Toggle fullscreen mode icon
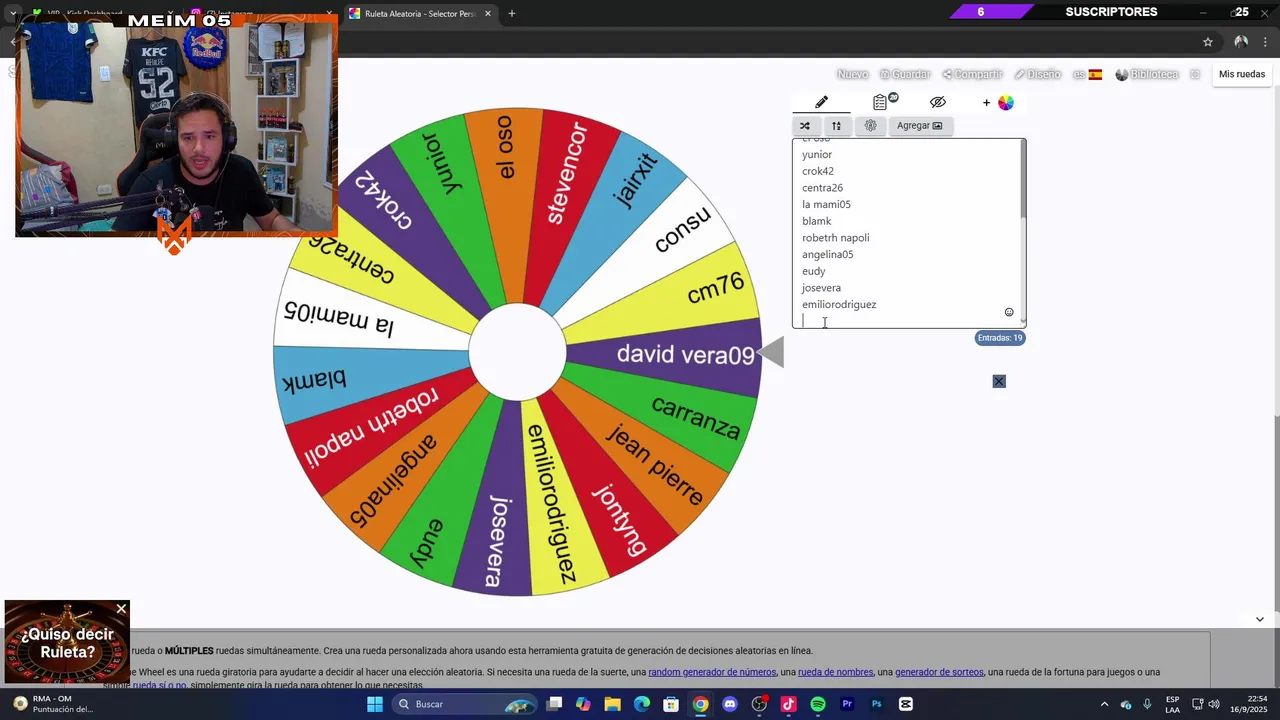This screenshot has height=720, width=1280. click(x=1194, y=74)
